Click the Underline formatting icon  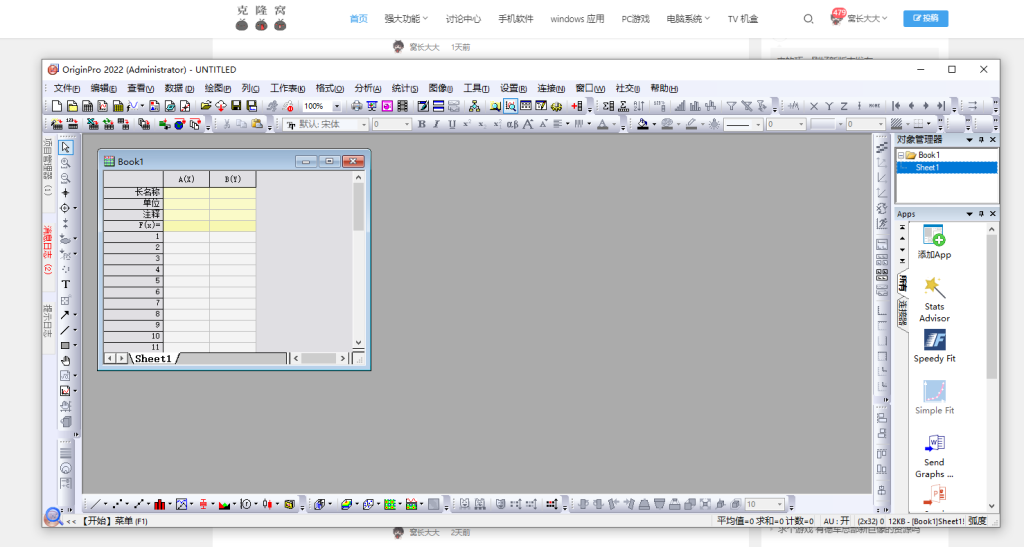[451, 124]
